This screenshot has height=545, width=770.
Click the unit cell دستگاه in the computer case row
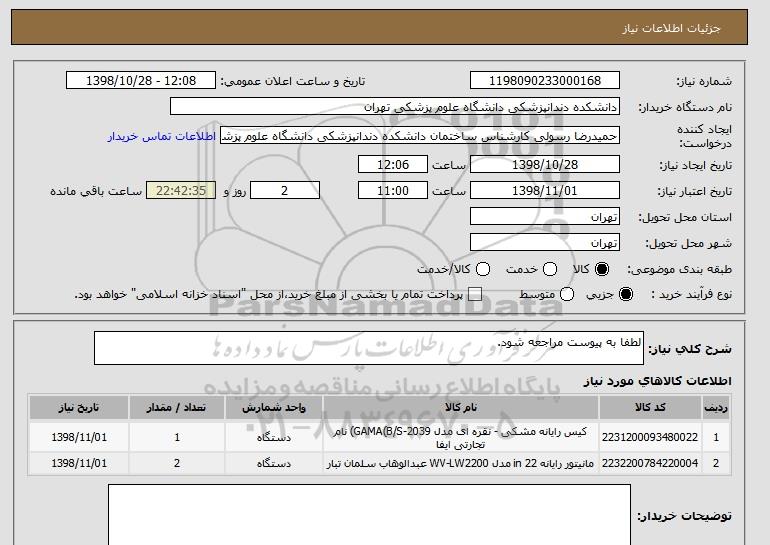pyautogui.click(x=274, y=437)
